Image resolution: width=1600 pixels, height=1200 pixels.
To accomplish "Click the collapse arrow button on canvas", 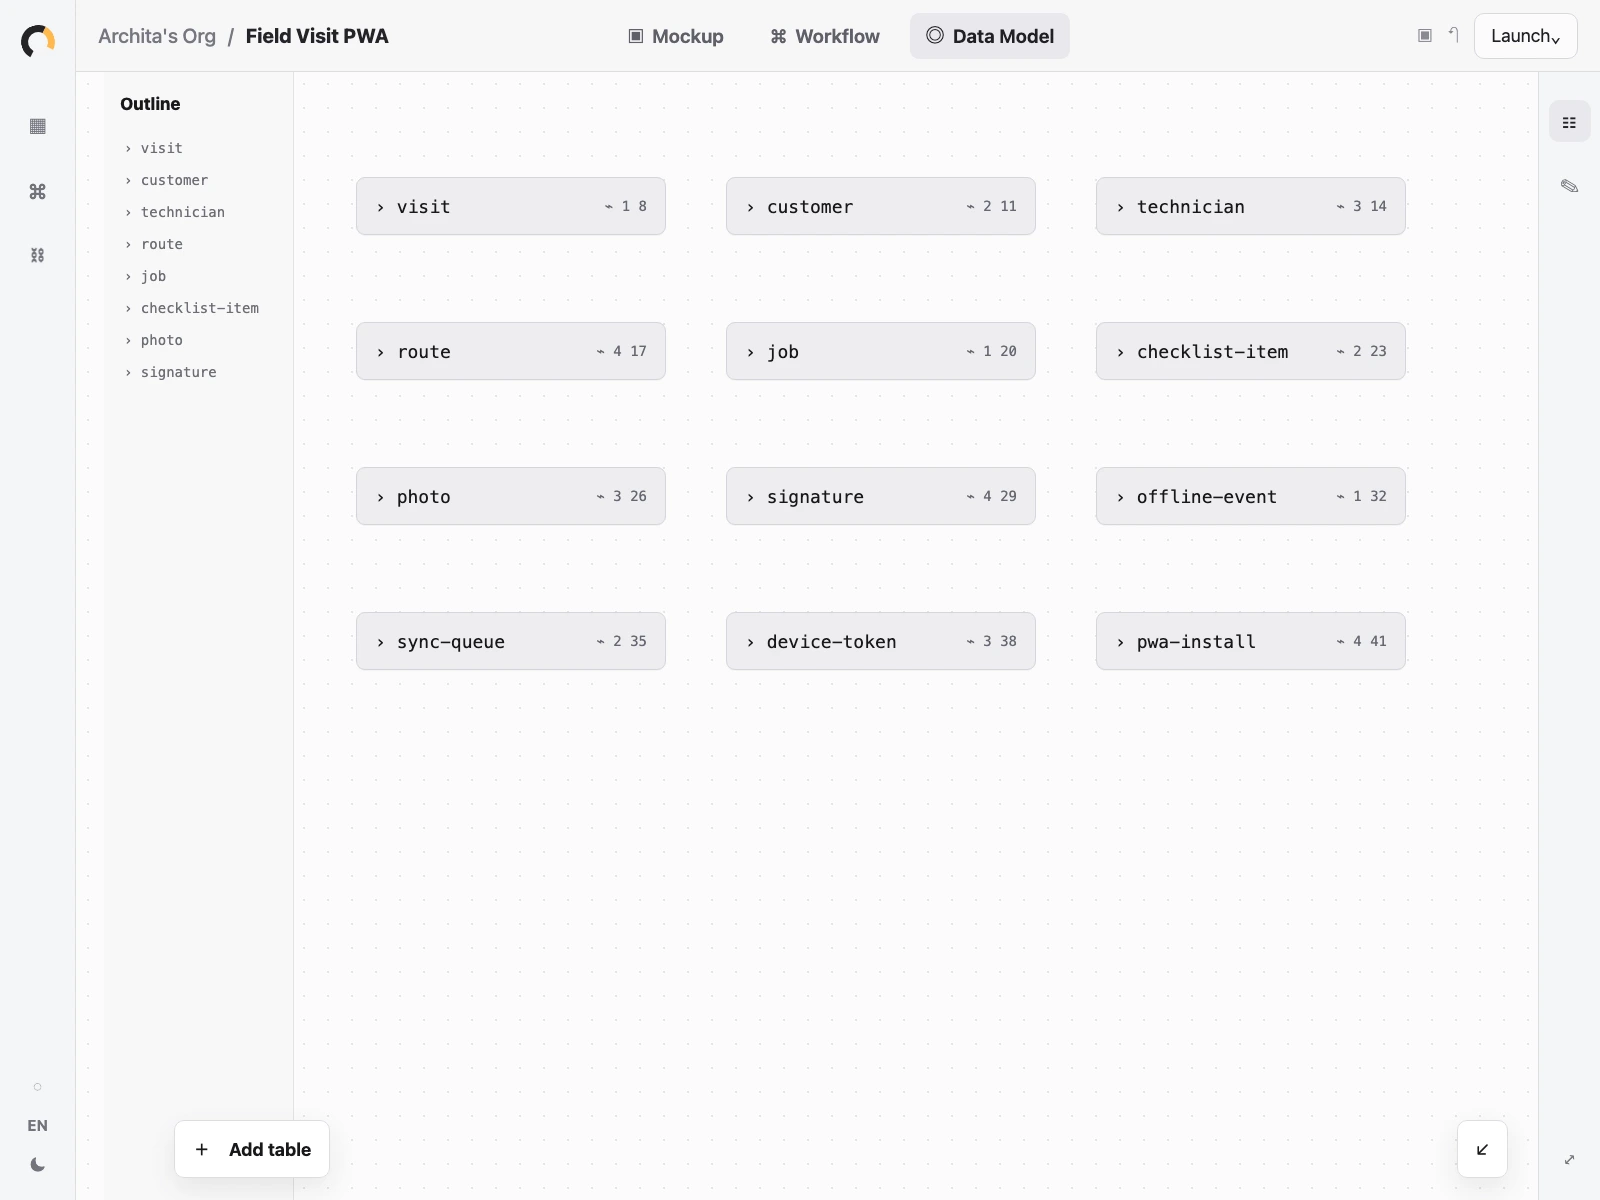I will (1482, 1149).
